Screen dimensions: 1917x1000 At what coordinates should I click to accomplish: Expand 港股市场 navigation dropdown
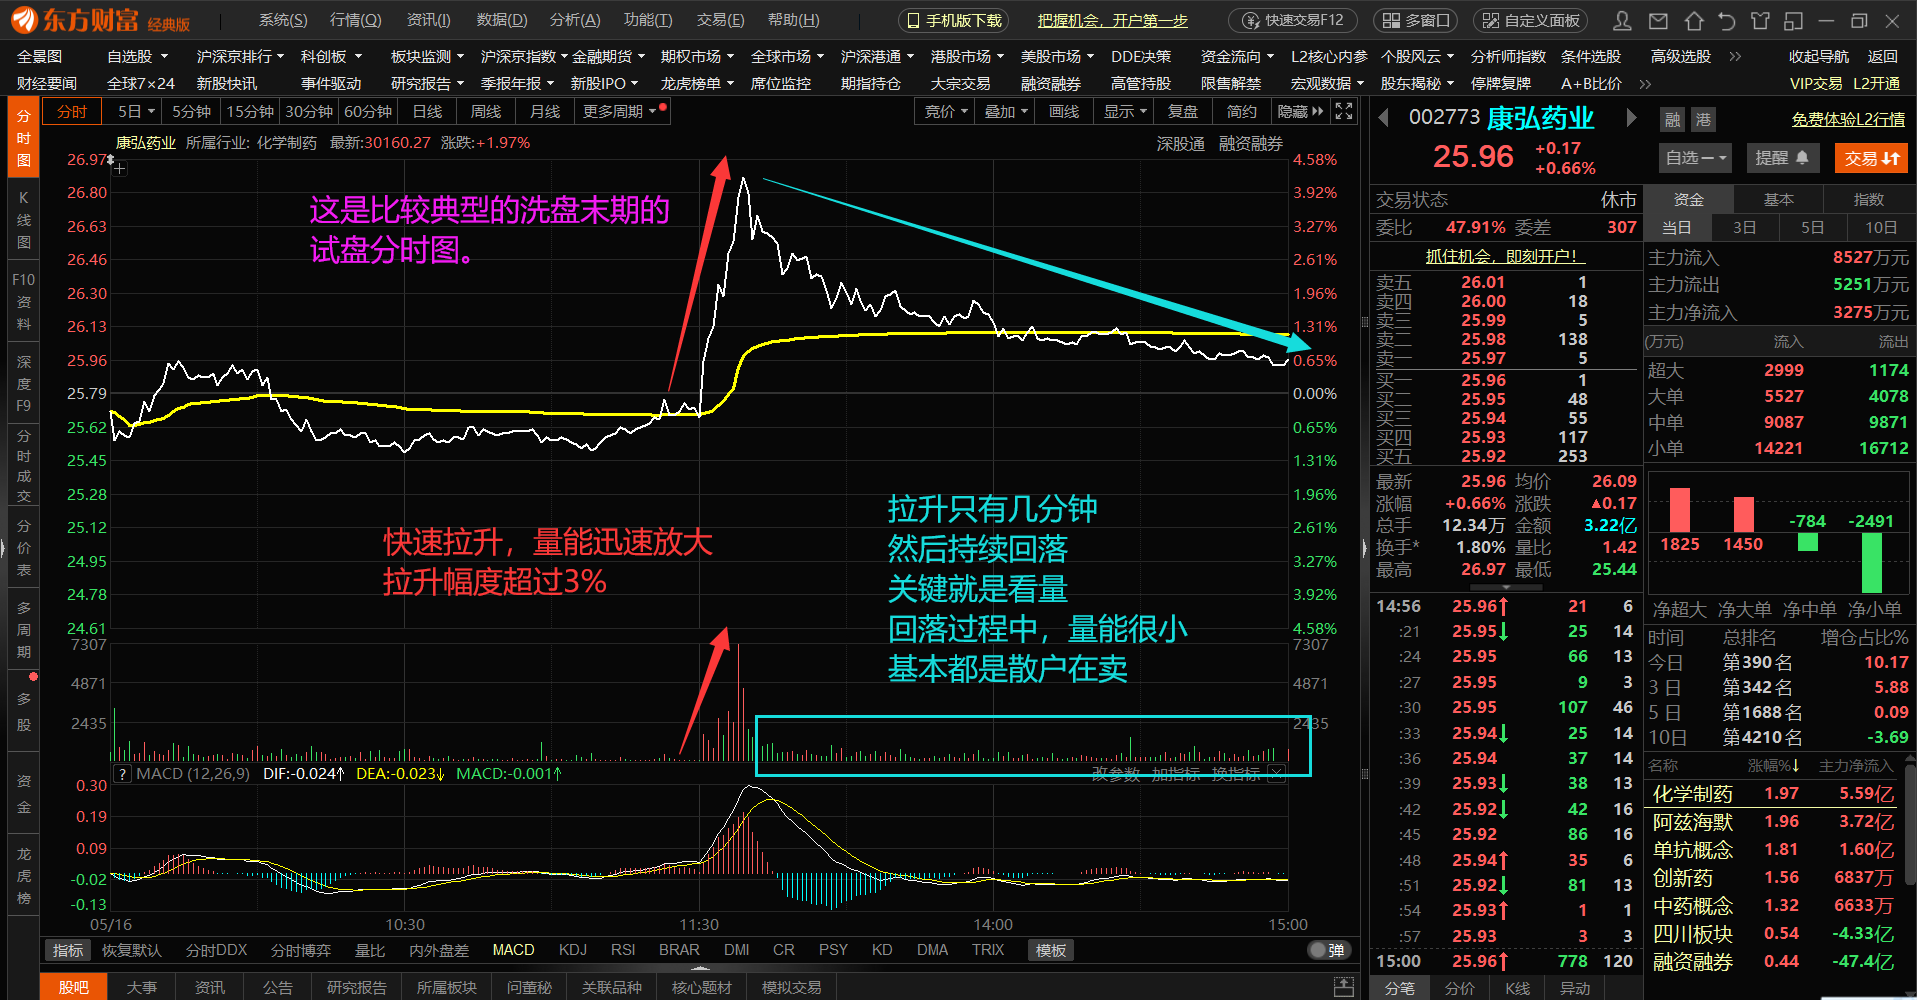(968, 57)
